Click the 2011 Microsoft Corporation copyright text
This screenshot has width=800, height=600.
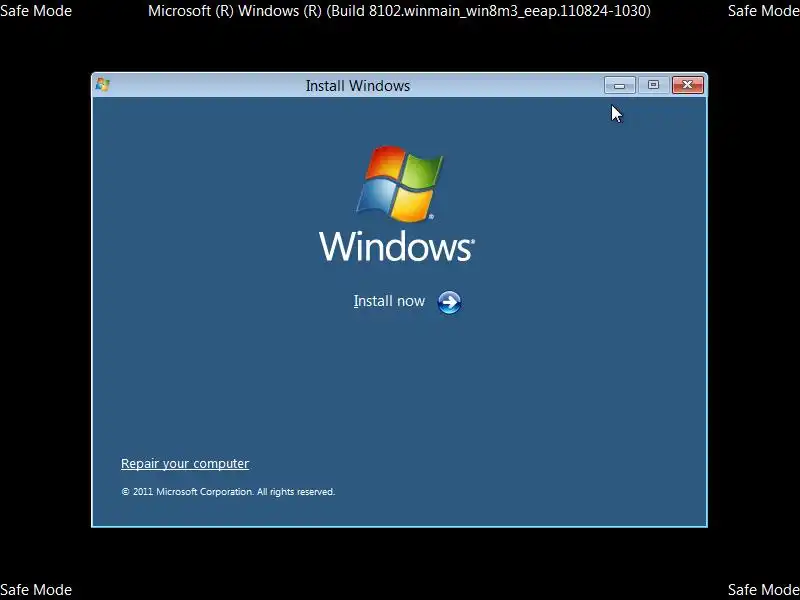coord(228,492)
